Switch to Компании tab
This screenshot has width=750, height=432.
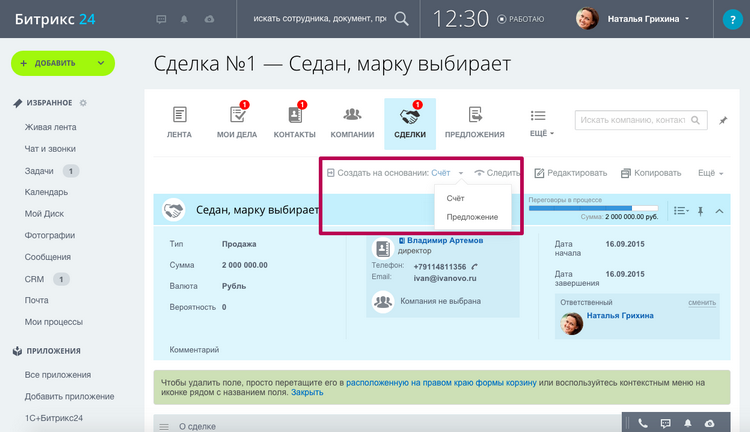coord(353,122)
